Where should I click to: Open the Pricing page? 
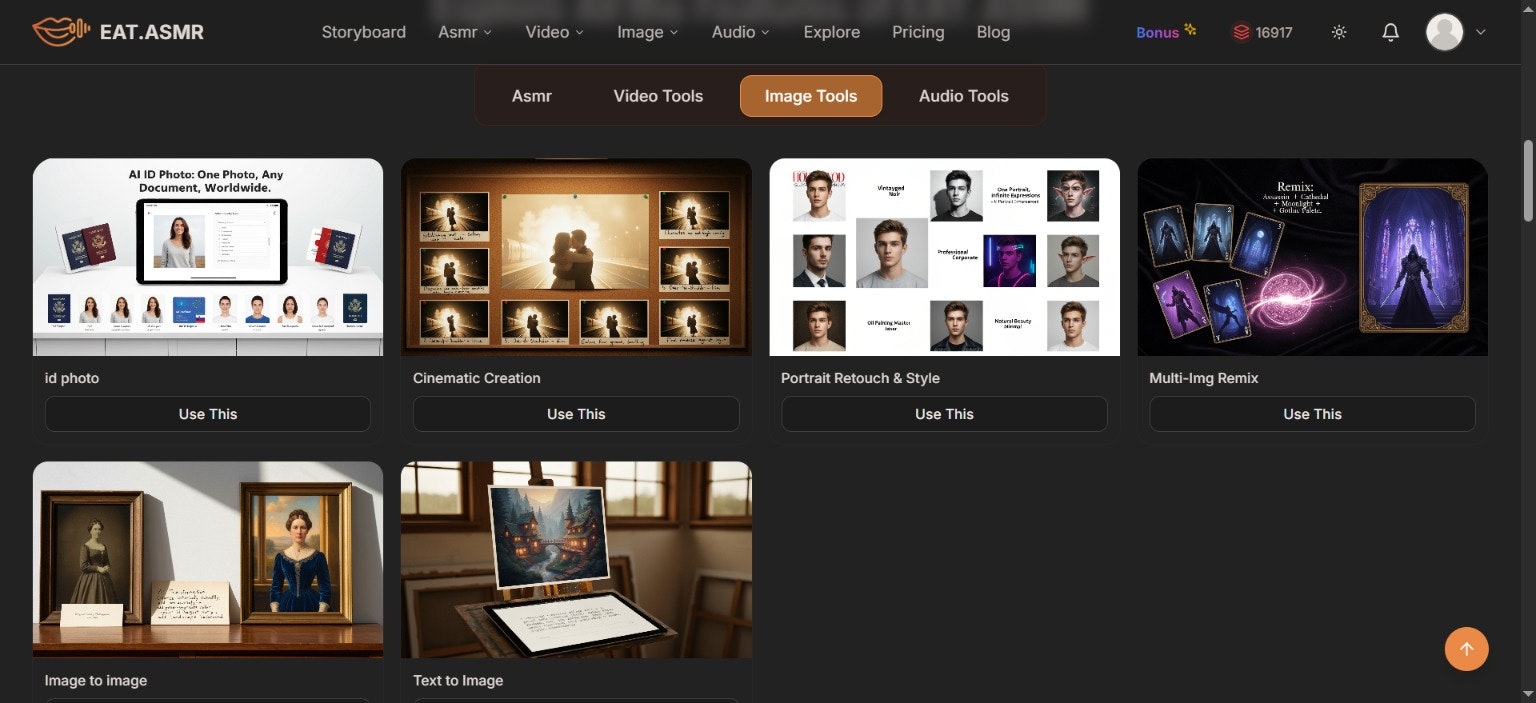tap(918, 32)
